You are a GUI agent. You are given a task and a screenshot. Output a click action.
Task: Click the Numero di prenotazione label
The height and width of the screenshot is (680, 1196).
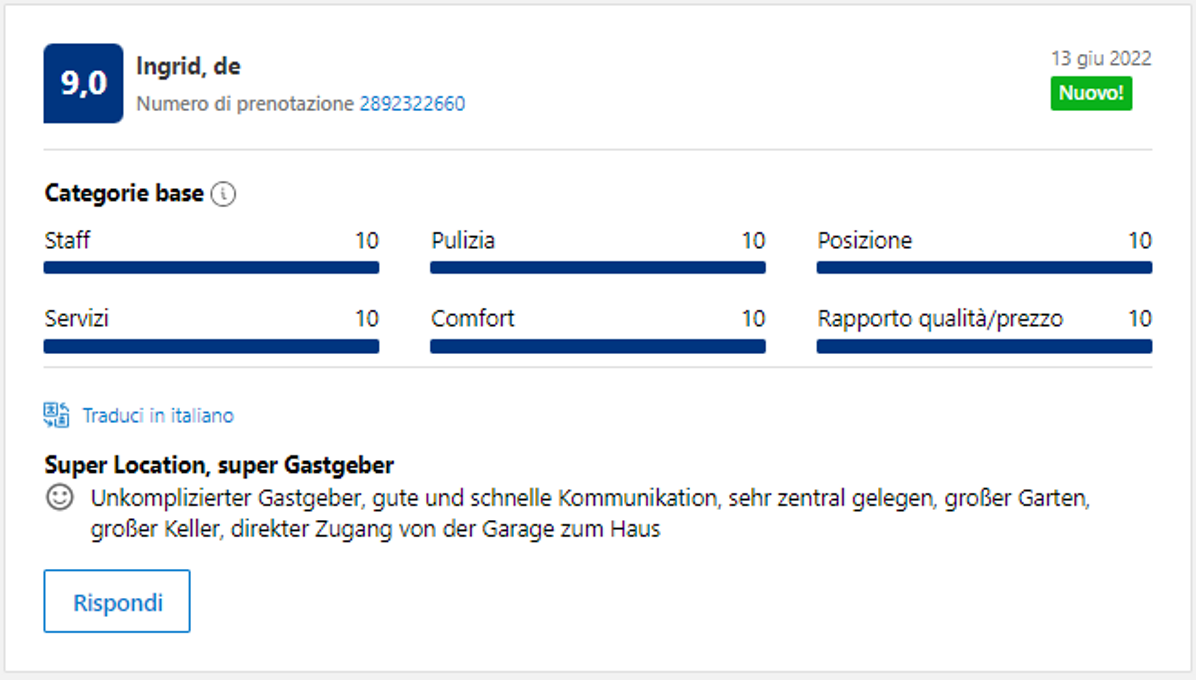[x=245, y=104]
